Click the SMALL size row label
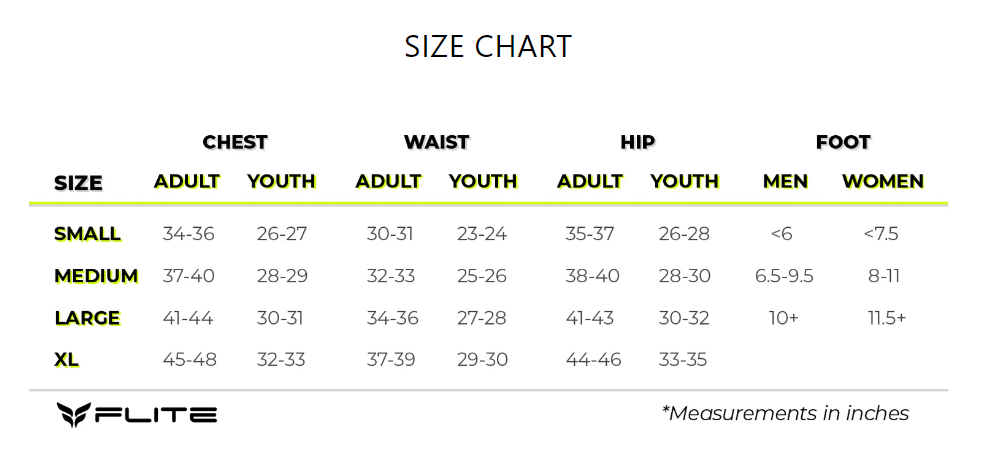 point(87,234)
